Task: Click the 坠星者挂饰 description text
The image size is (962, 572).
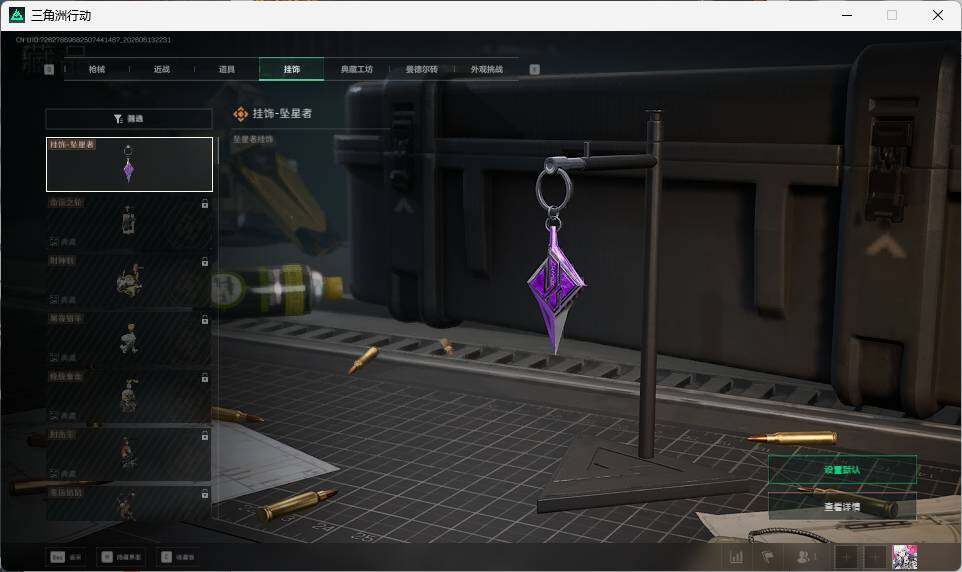Action: (x=253, y=139)
